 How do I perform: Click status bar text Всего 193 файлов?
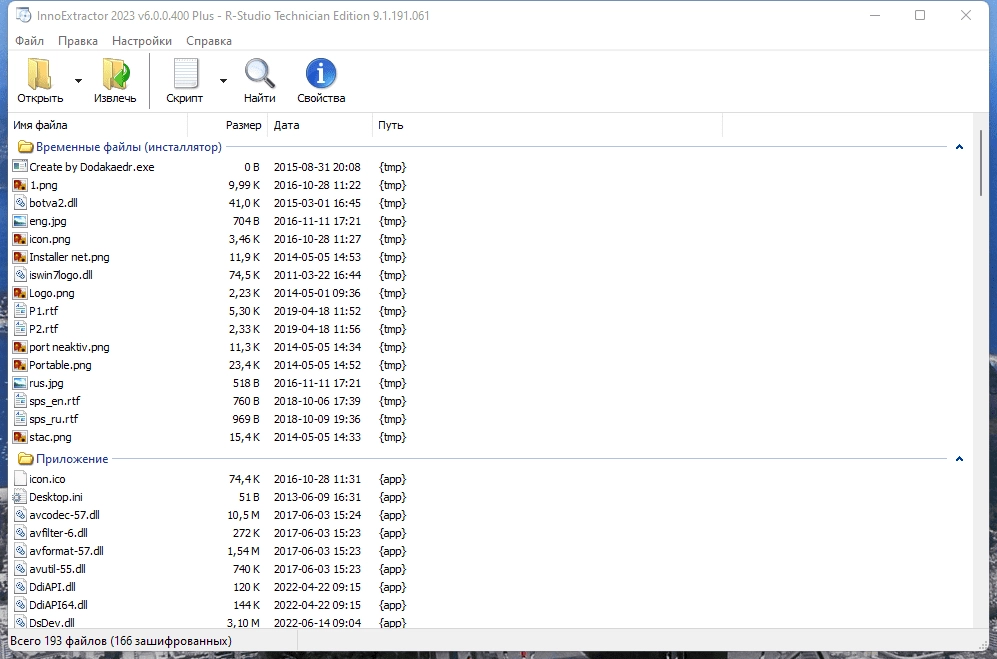pos(59,641)
